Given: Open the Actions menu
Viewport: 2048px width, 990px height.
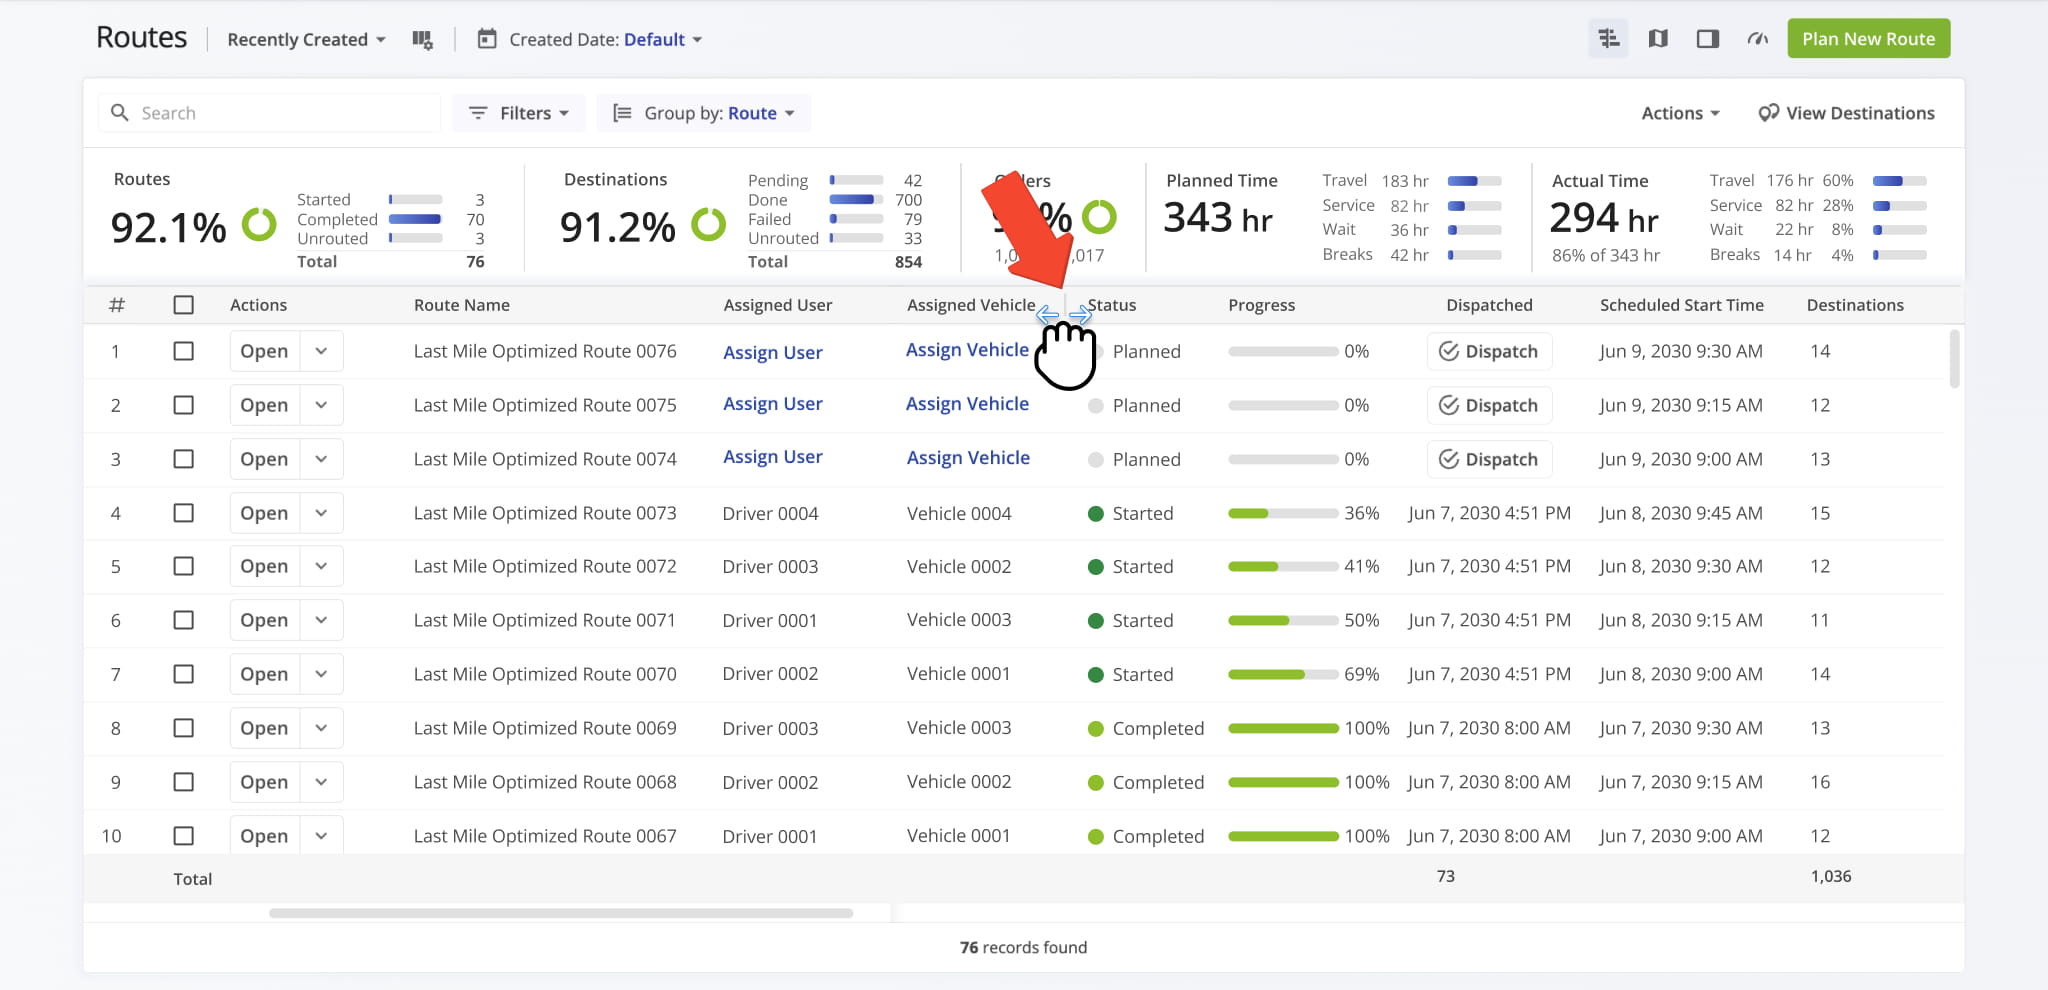Looking at the screenshot, I should pyautogui.click(x=1680, y=113).
